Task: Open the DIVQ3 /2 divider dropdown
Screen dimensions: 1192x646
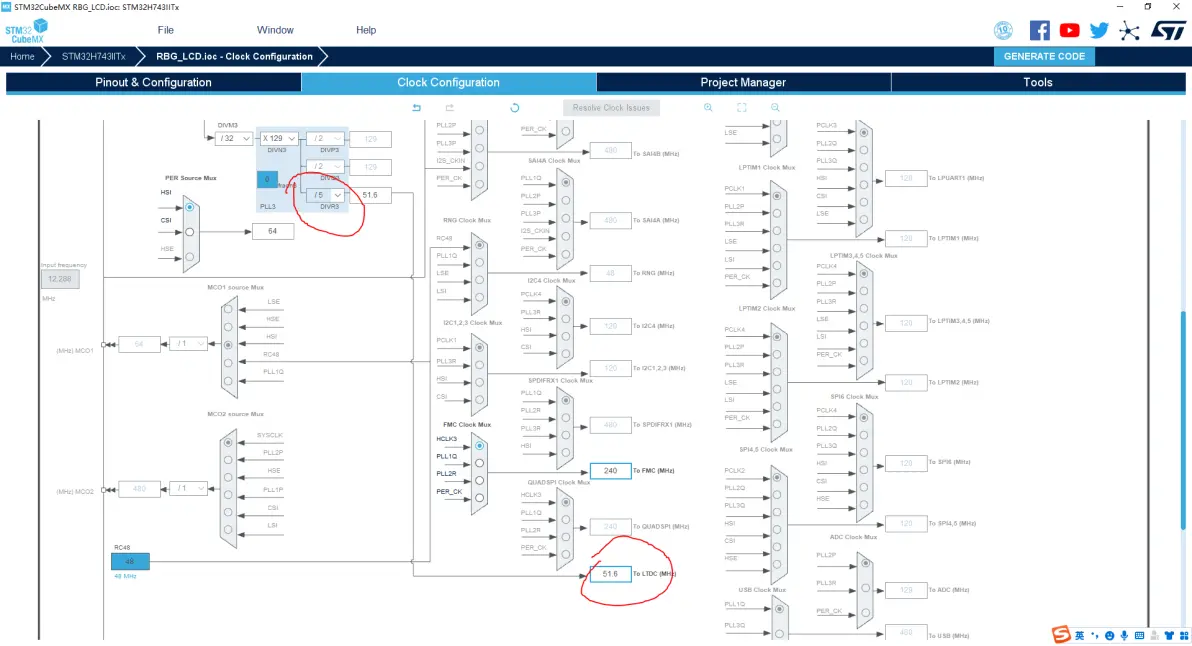Action: pos(325,166)
